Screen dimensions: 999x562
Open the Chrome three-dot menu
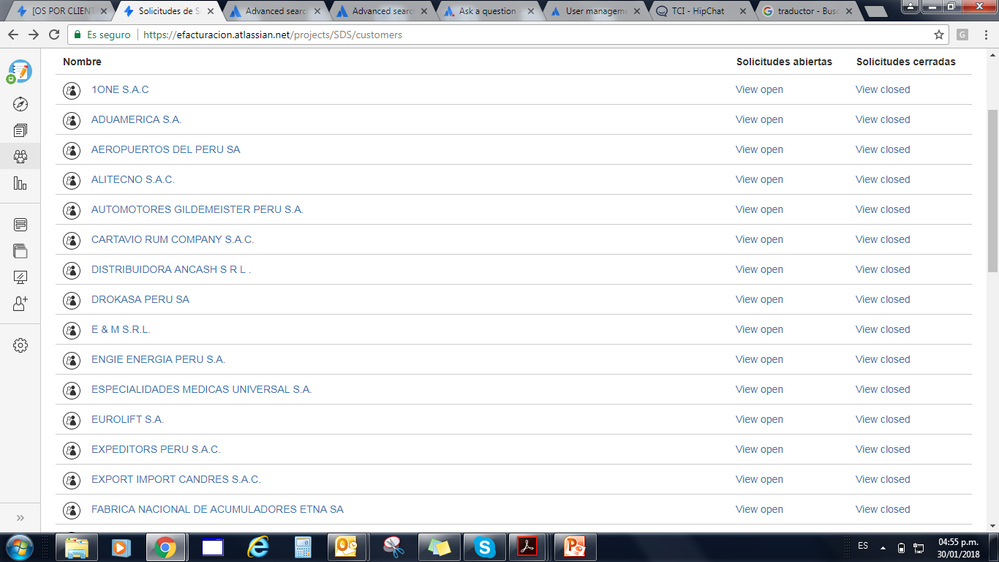click(986, 35)
